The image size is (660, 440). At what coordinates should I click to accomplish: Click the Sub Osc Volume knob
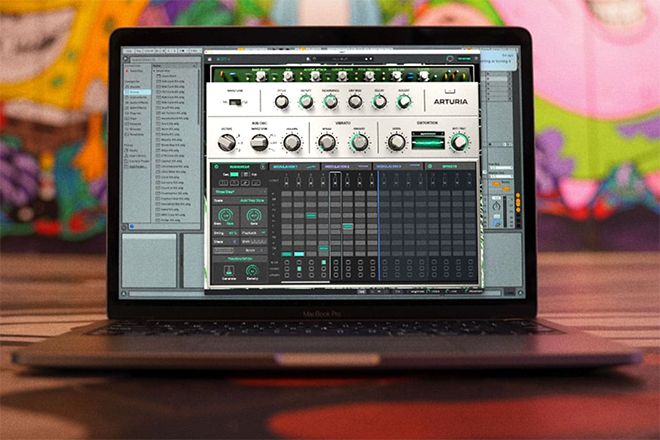click(292, 143)
